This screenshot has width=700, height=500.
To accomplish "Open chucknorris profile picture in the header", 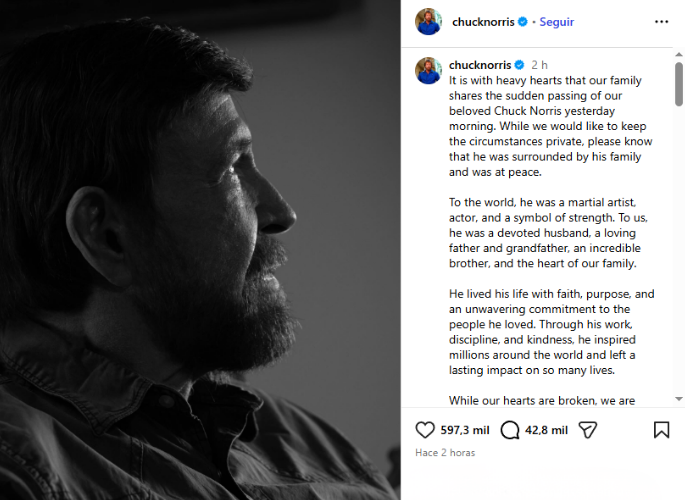I will pyautogui.click(x=429, y=21).
